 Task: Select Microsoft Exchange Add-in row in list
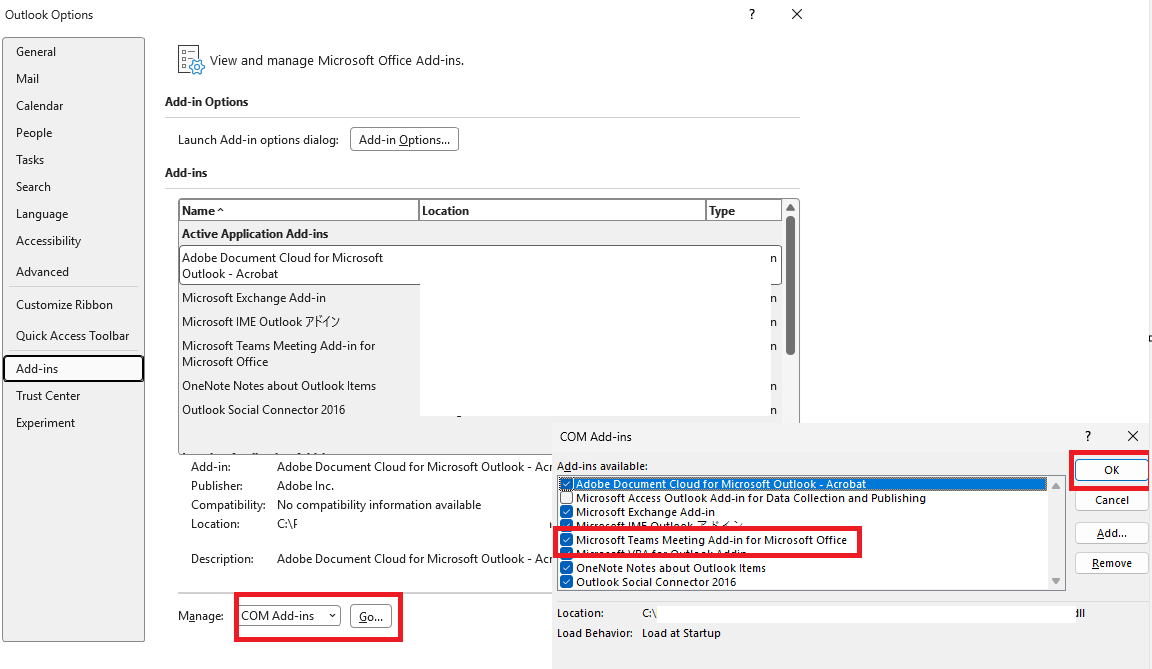pyautogui.click(x=480, y=298)
